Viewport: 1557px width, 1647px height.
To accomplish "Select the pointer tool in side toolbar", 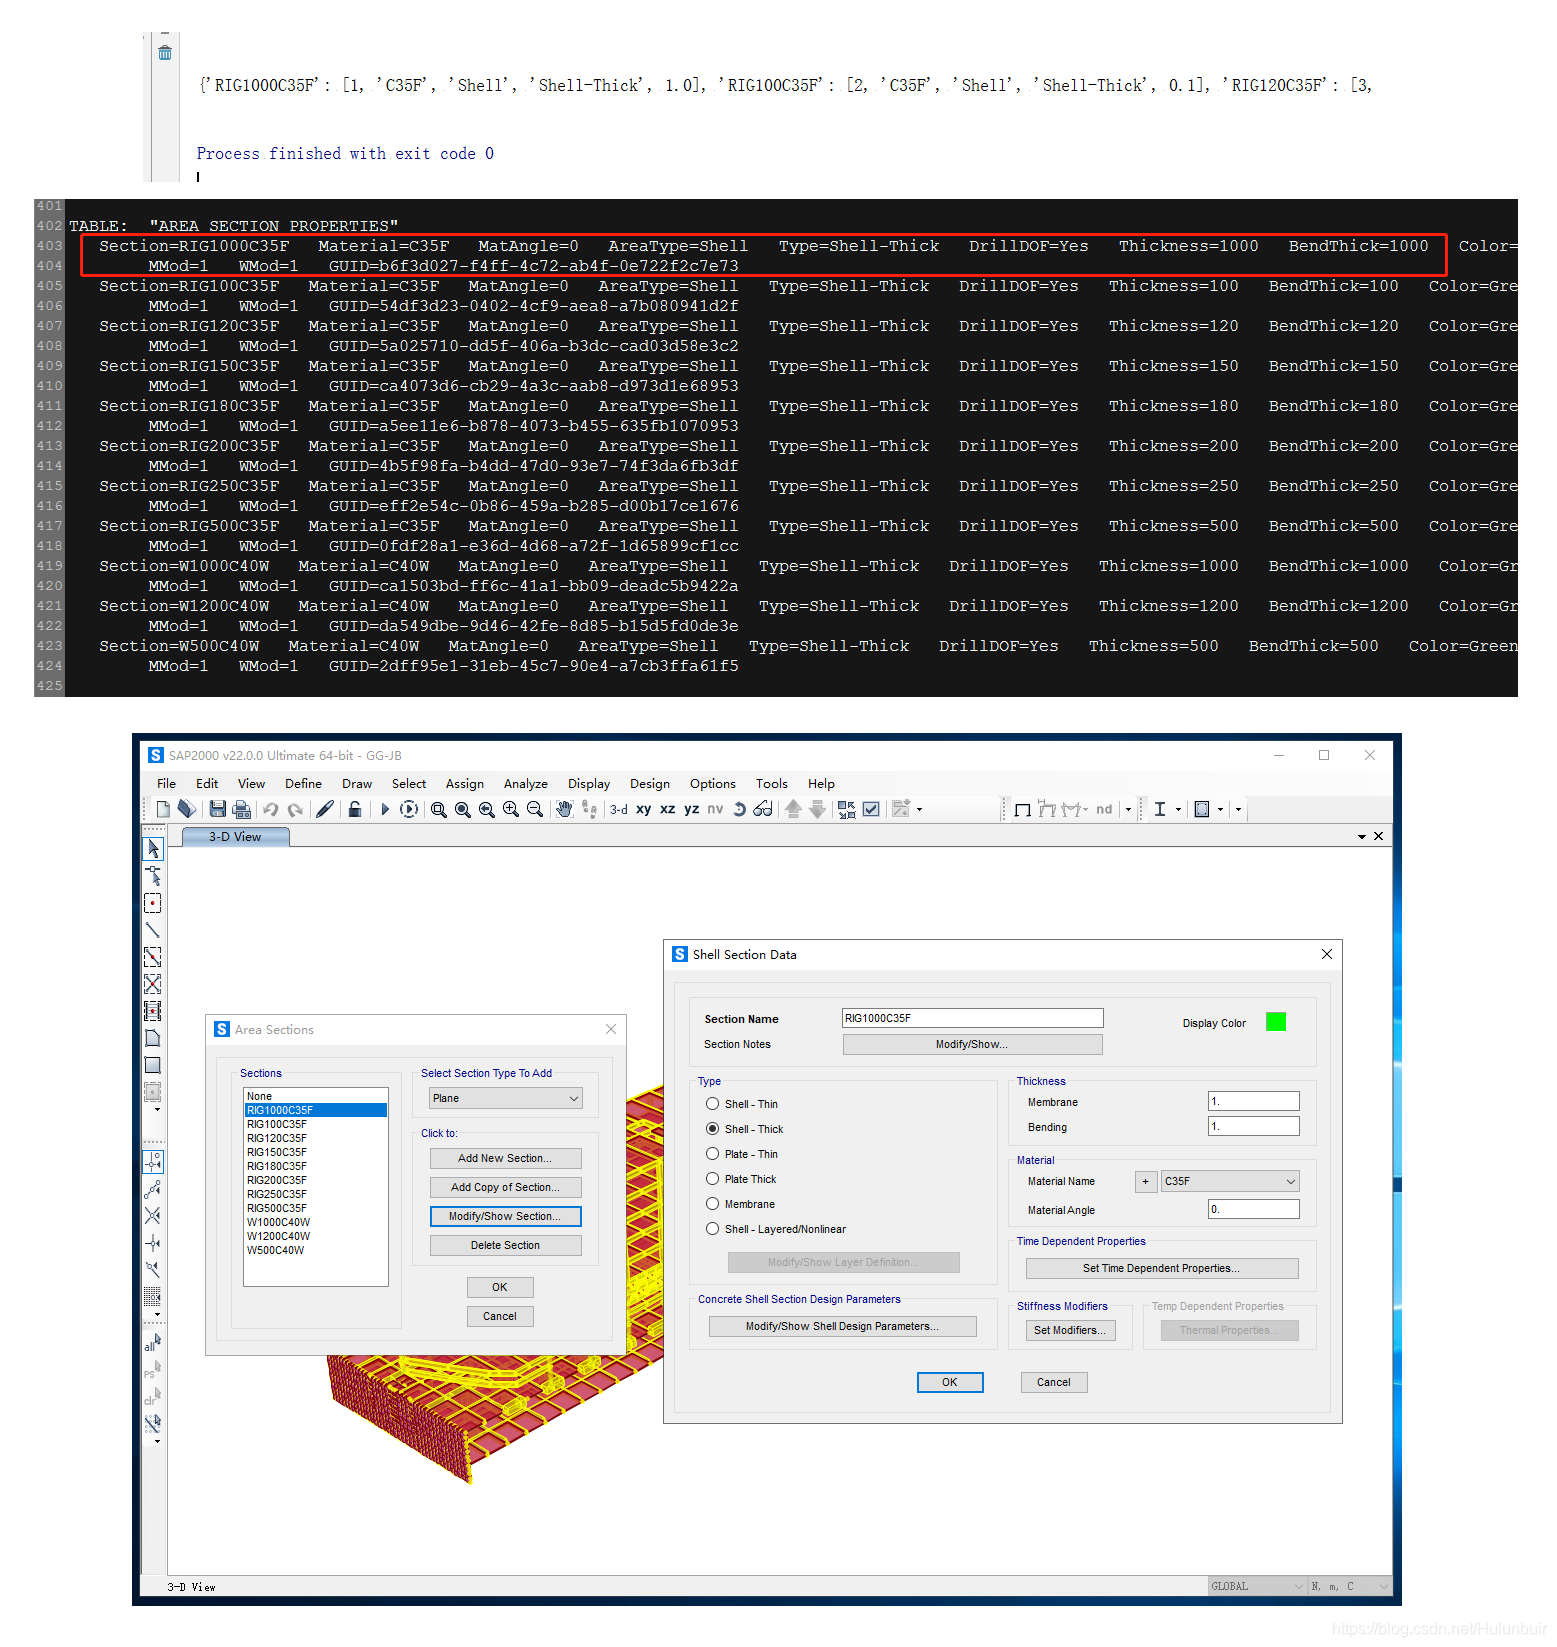I will [153, 849].
